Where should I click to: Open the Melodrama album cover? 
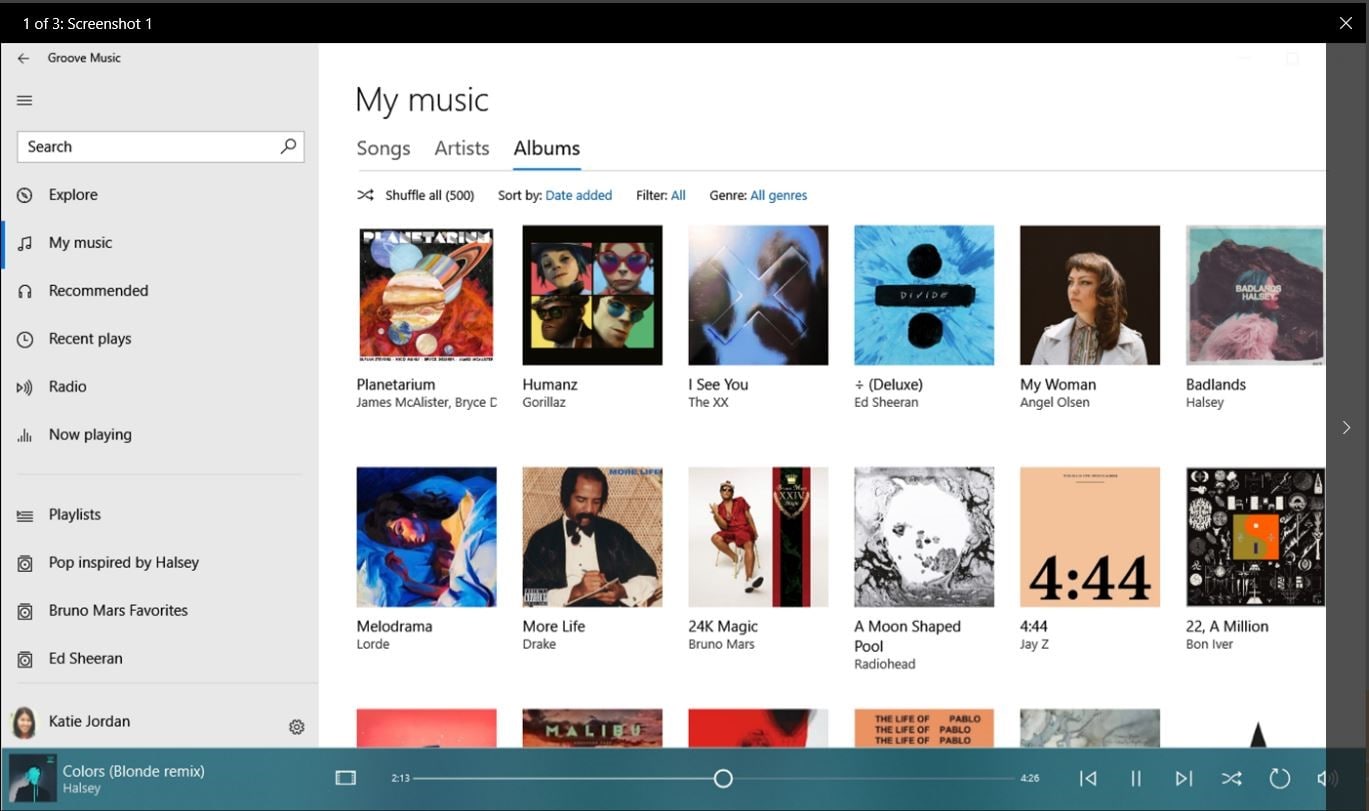point(427,537)
